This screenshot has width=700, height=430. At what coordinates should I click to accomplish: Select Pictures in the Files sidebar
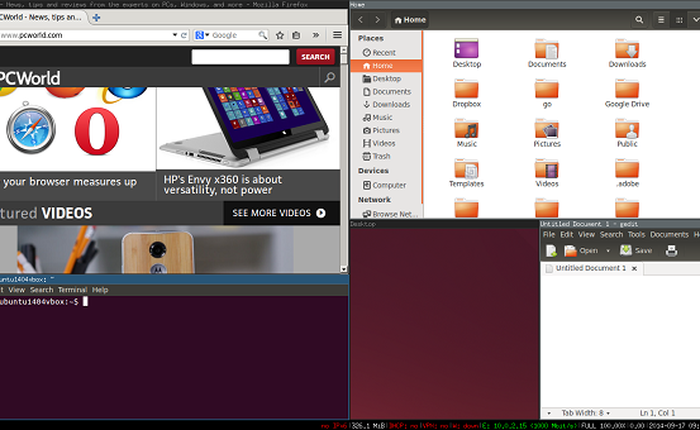381,130
